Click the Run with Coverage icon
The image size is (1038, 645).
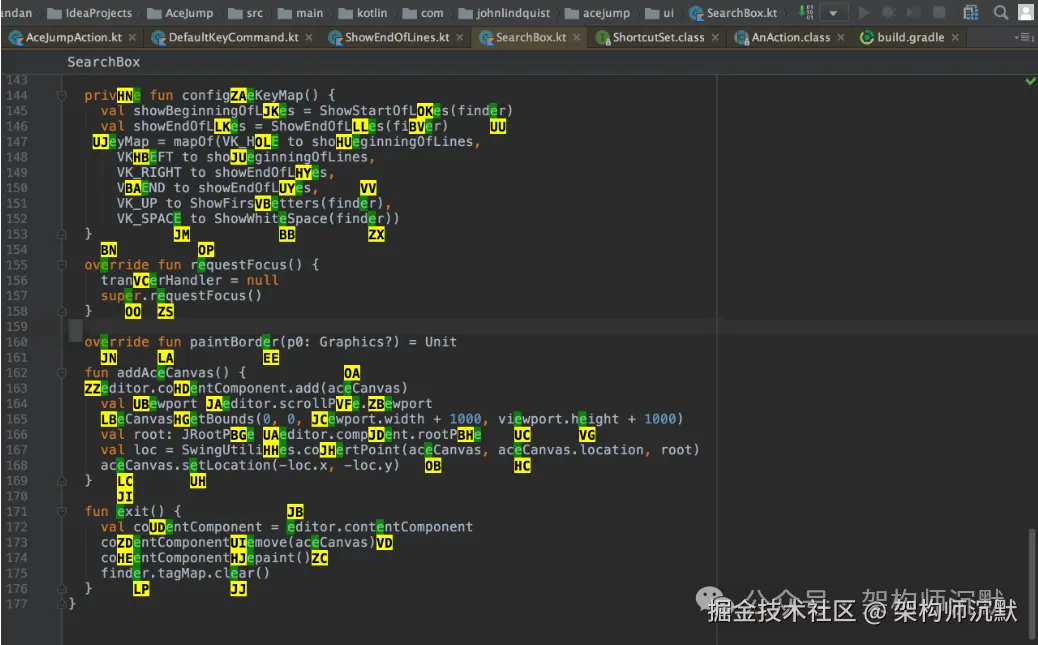(914, 13)
